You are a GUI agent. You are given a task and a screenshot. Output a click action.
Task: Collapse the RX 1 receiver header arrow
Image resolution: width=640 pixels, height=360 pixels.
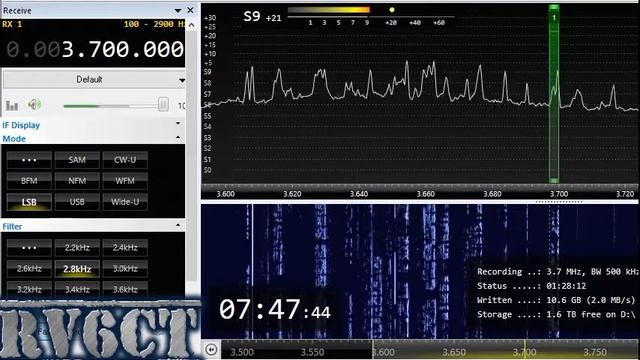[x=191, y=25]
